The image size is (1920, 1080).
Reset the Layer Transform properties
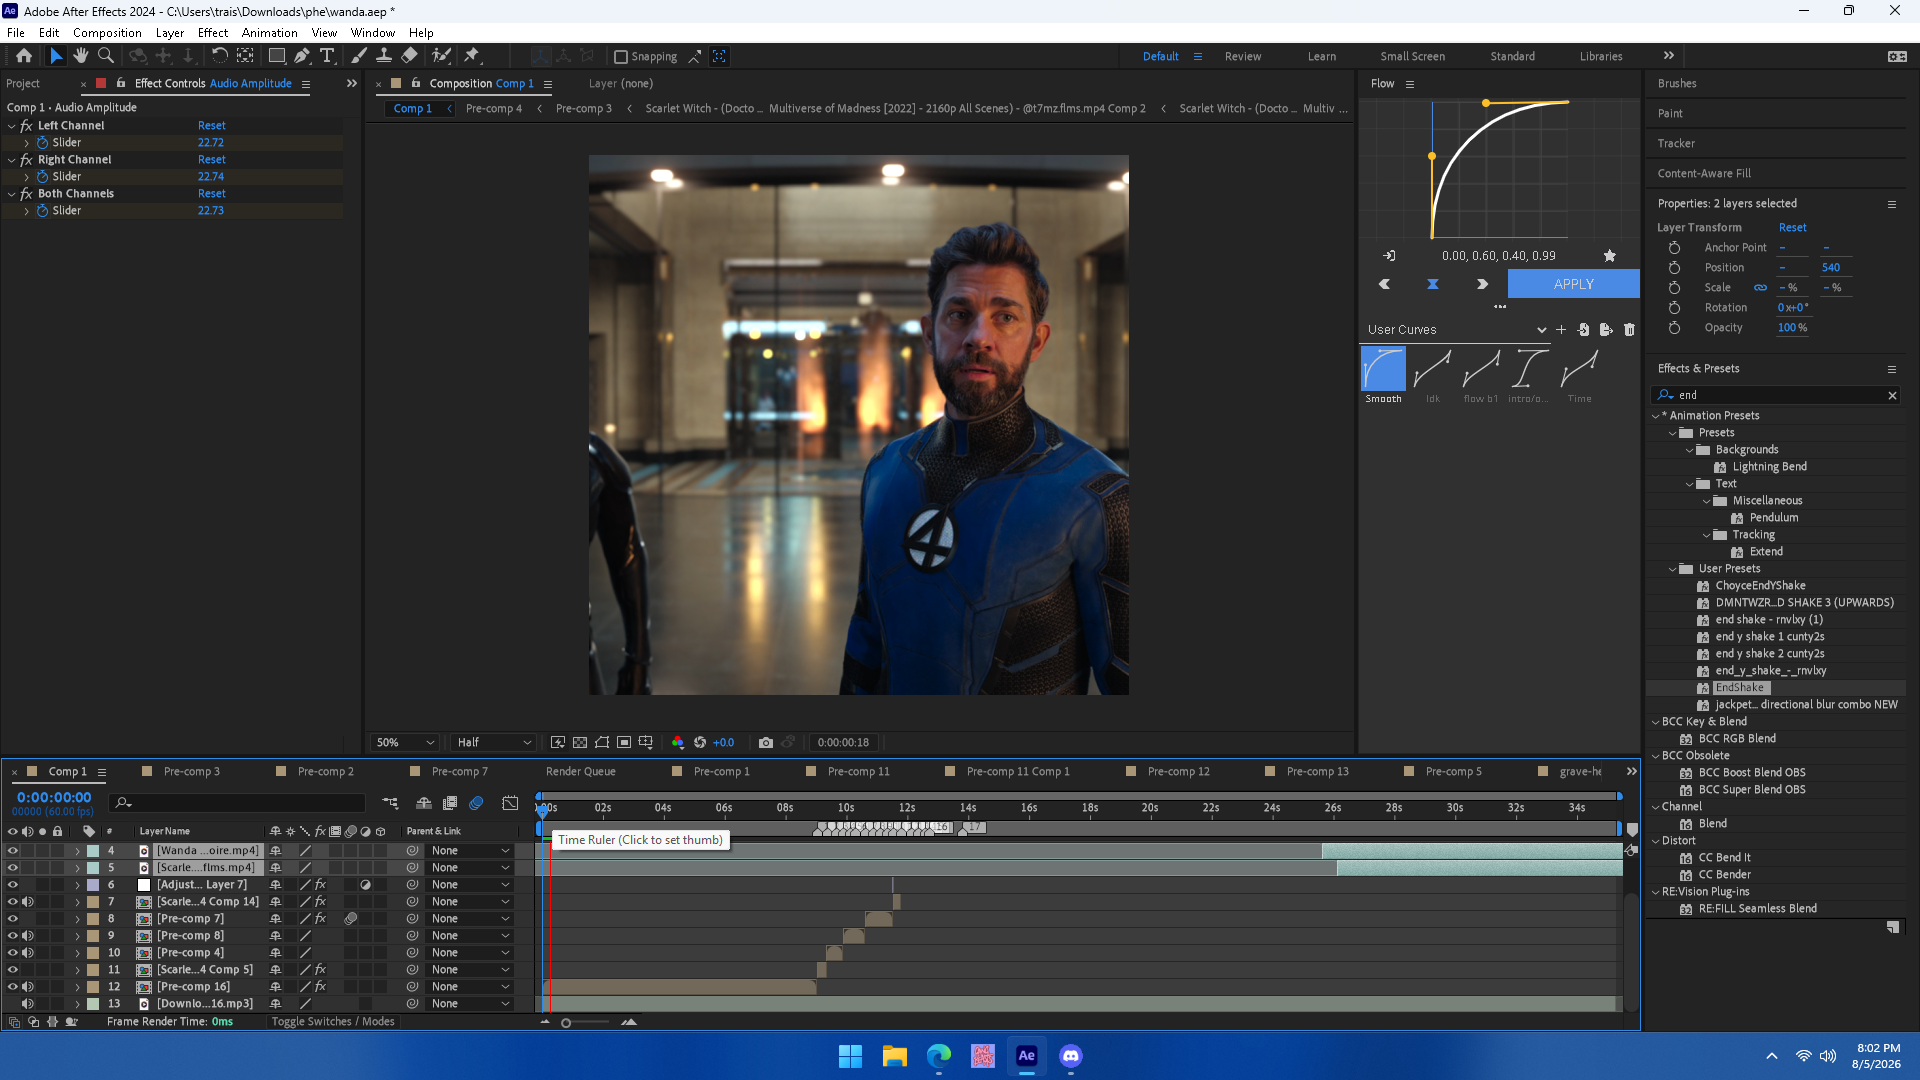(x=1792, y=228)
